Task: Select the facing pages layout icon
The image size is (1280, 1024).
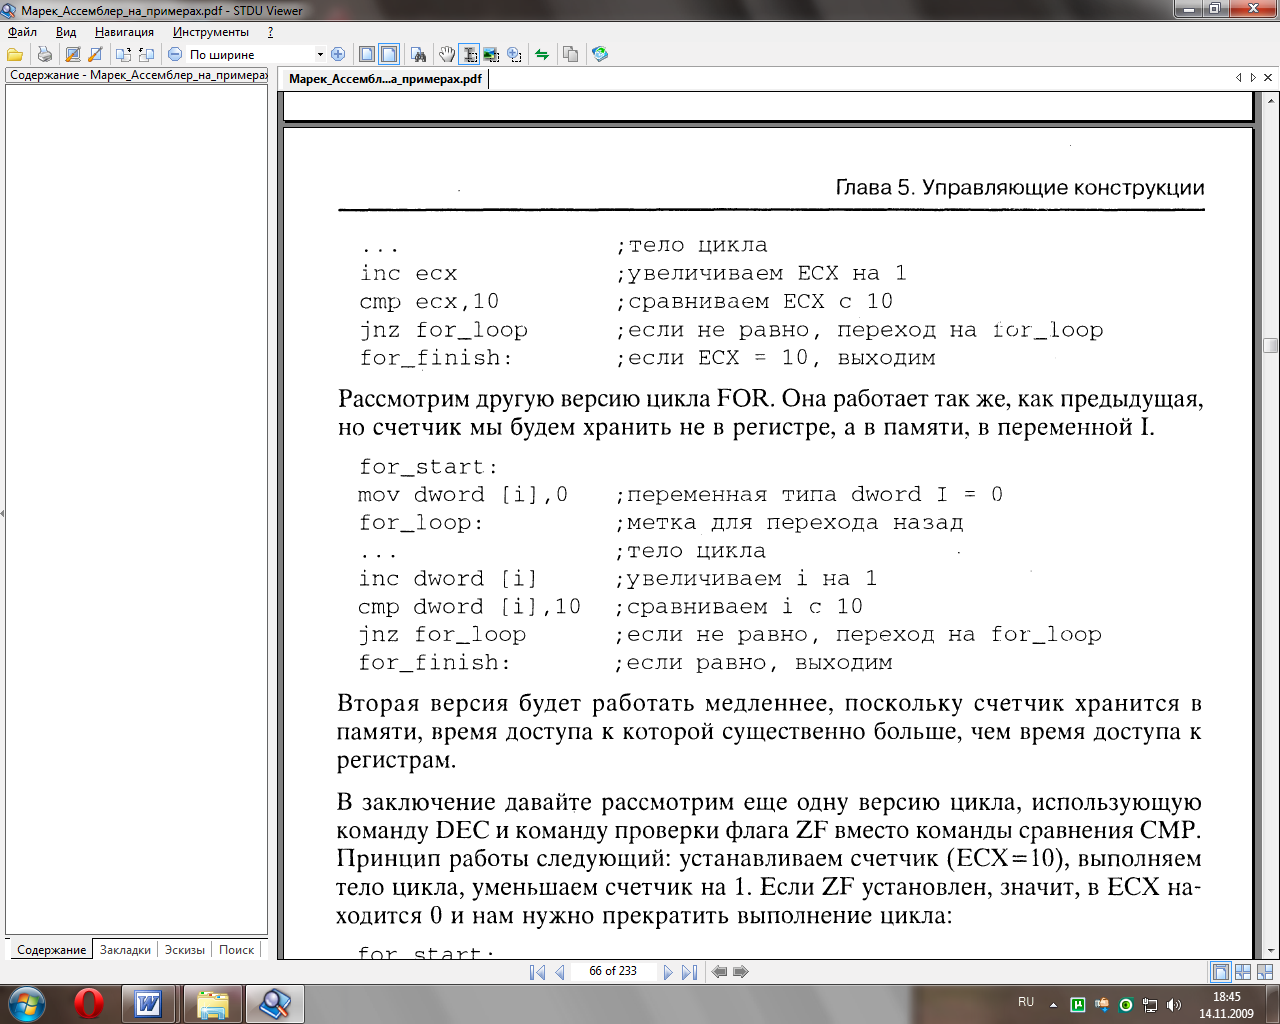Action: (389, 54)
